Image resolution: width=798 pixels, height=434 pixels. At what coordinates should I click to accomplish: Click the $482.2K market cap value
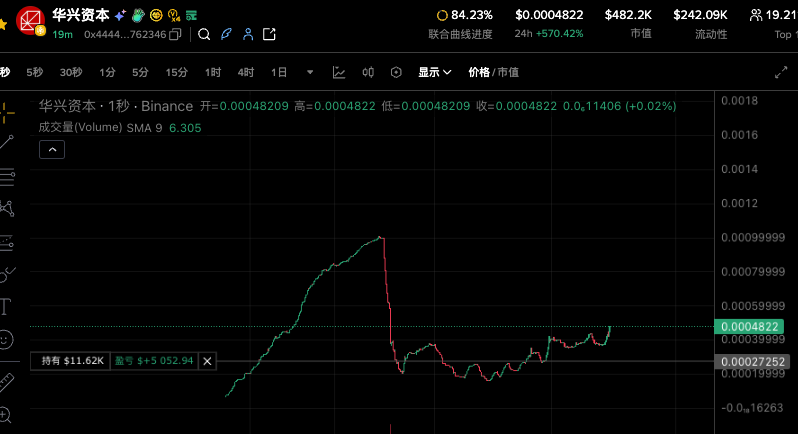[628, 15]
